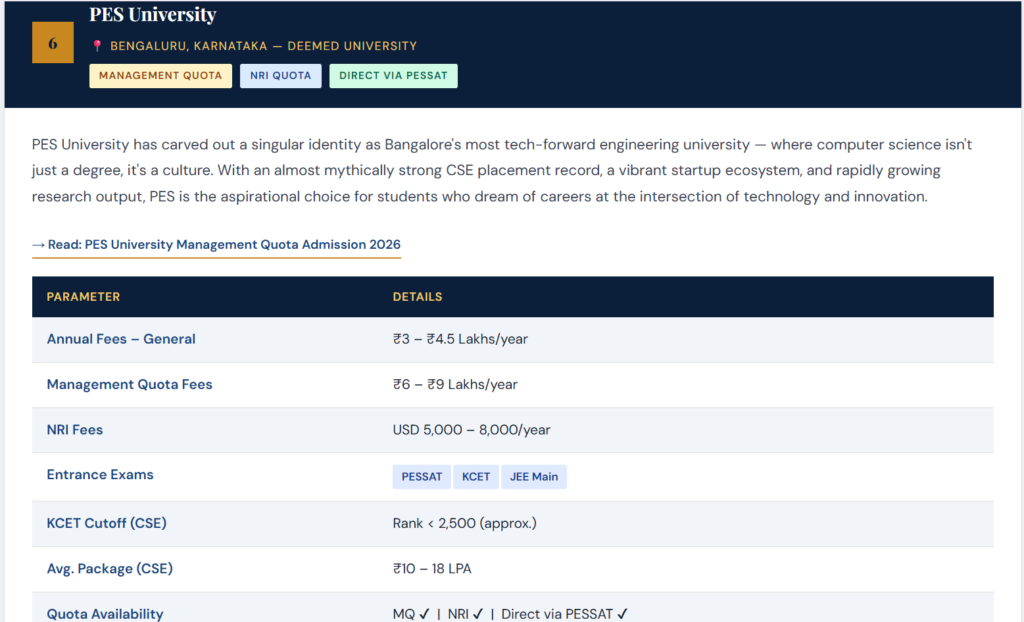Screen dimensions: 1024x622
Task: Click the JEE Main entrance exam chip
Action: point(534,476)
